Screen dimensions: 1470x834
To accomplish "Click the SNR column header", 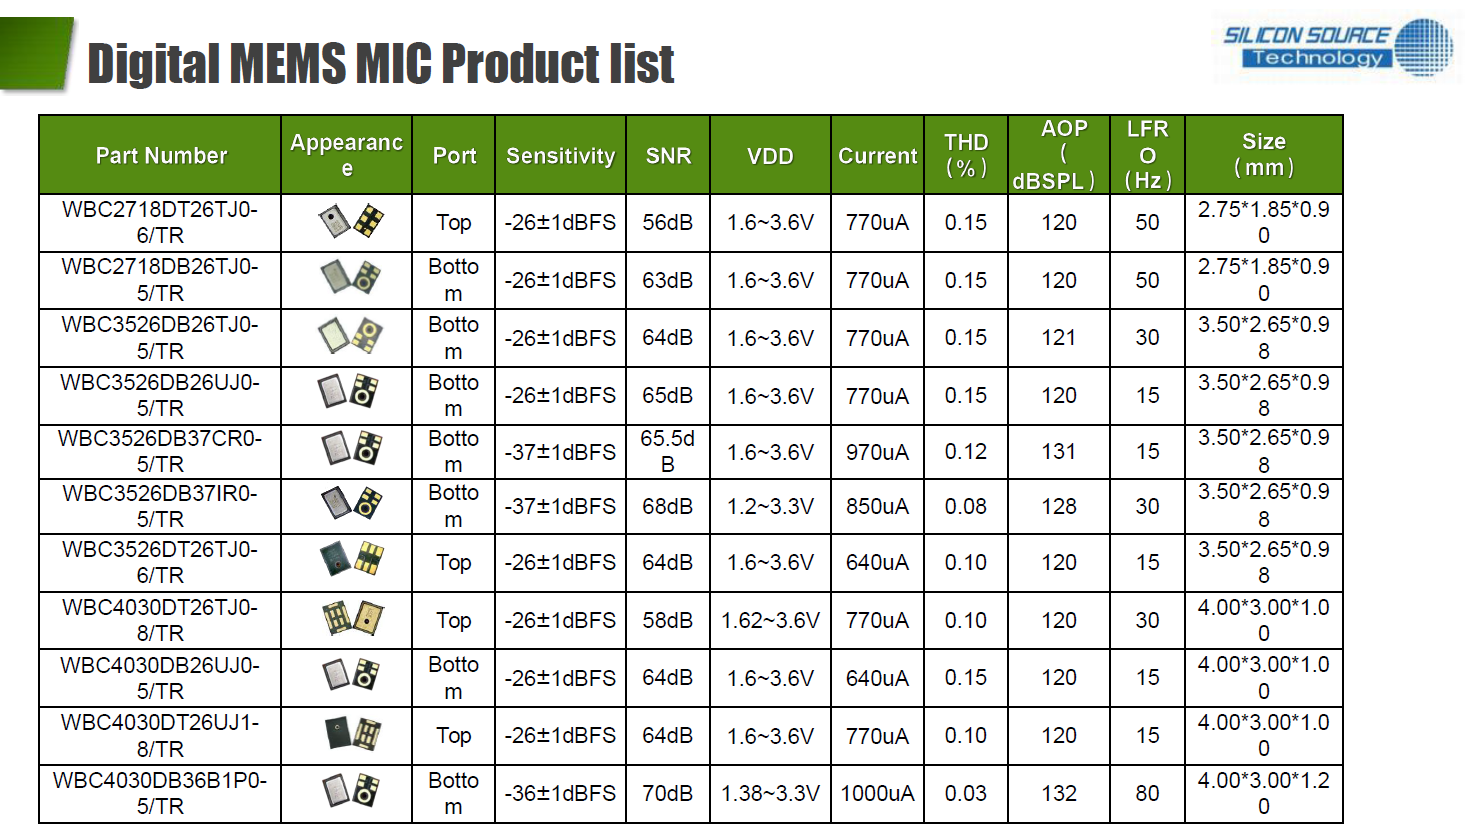I will pos(668,156).
